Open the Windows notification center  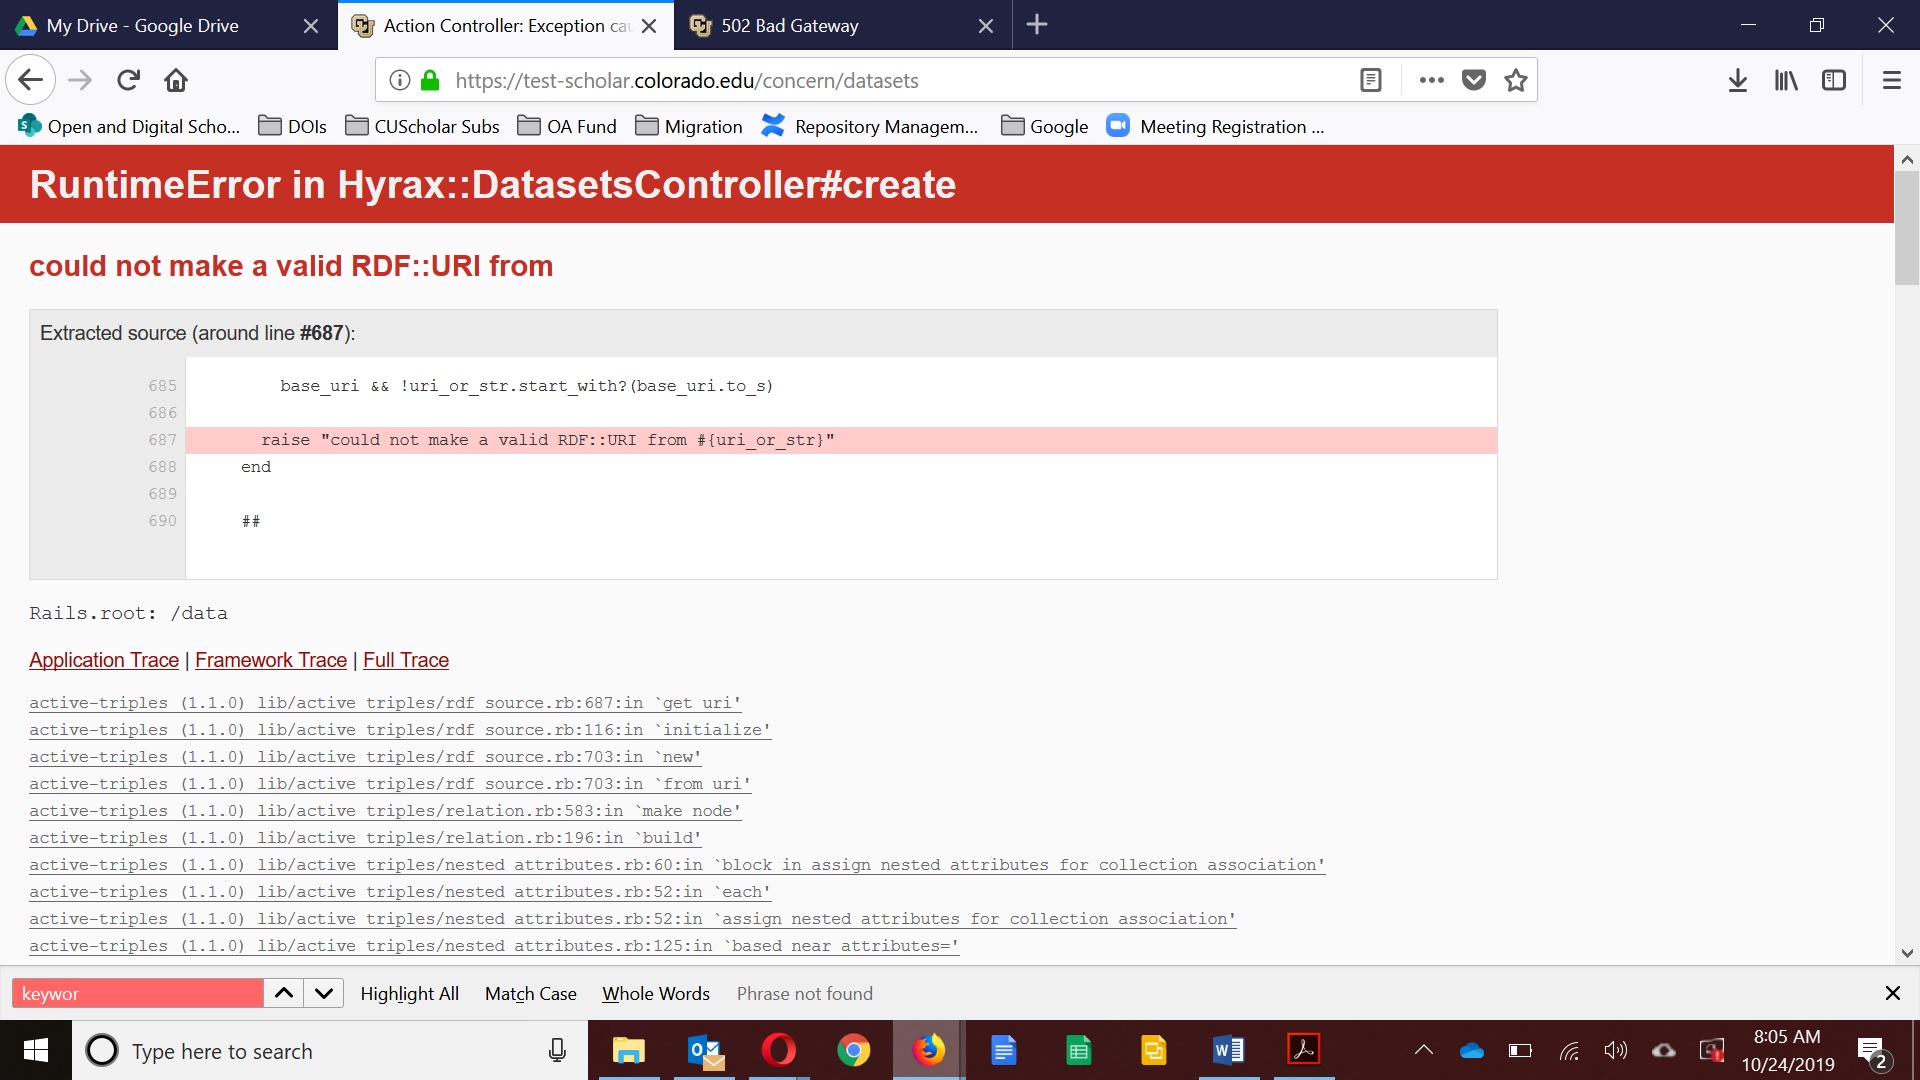pyautogui.click(x=1872, y=1051)
